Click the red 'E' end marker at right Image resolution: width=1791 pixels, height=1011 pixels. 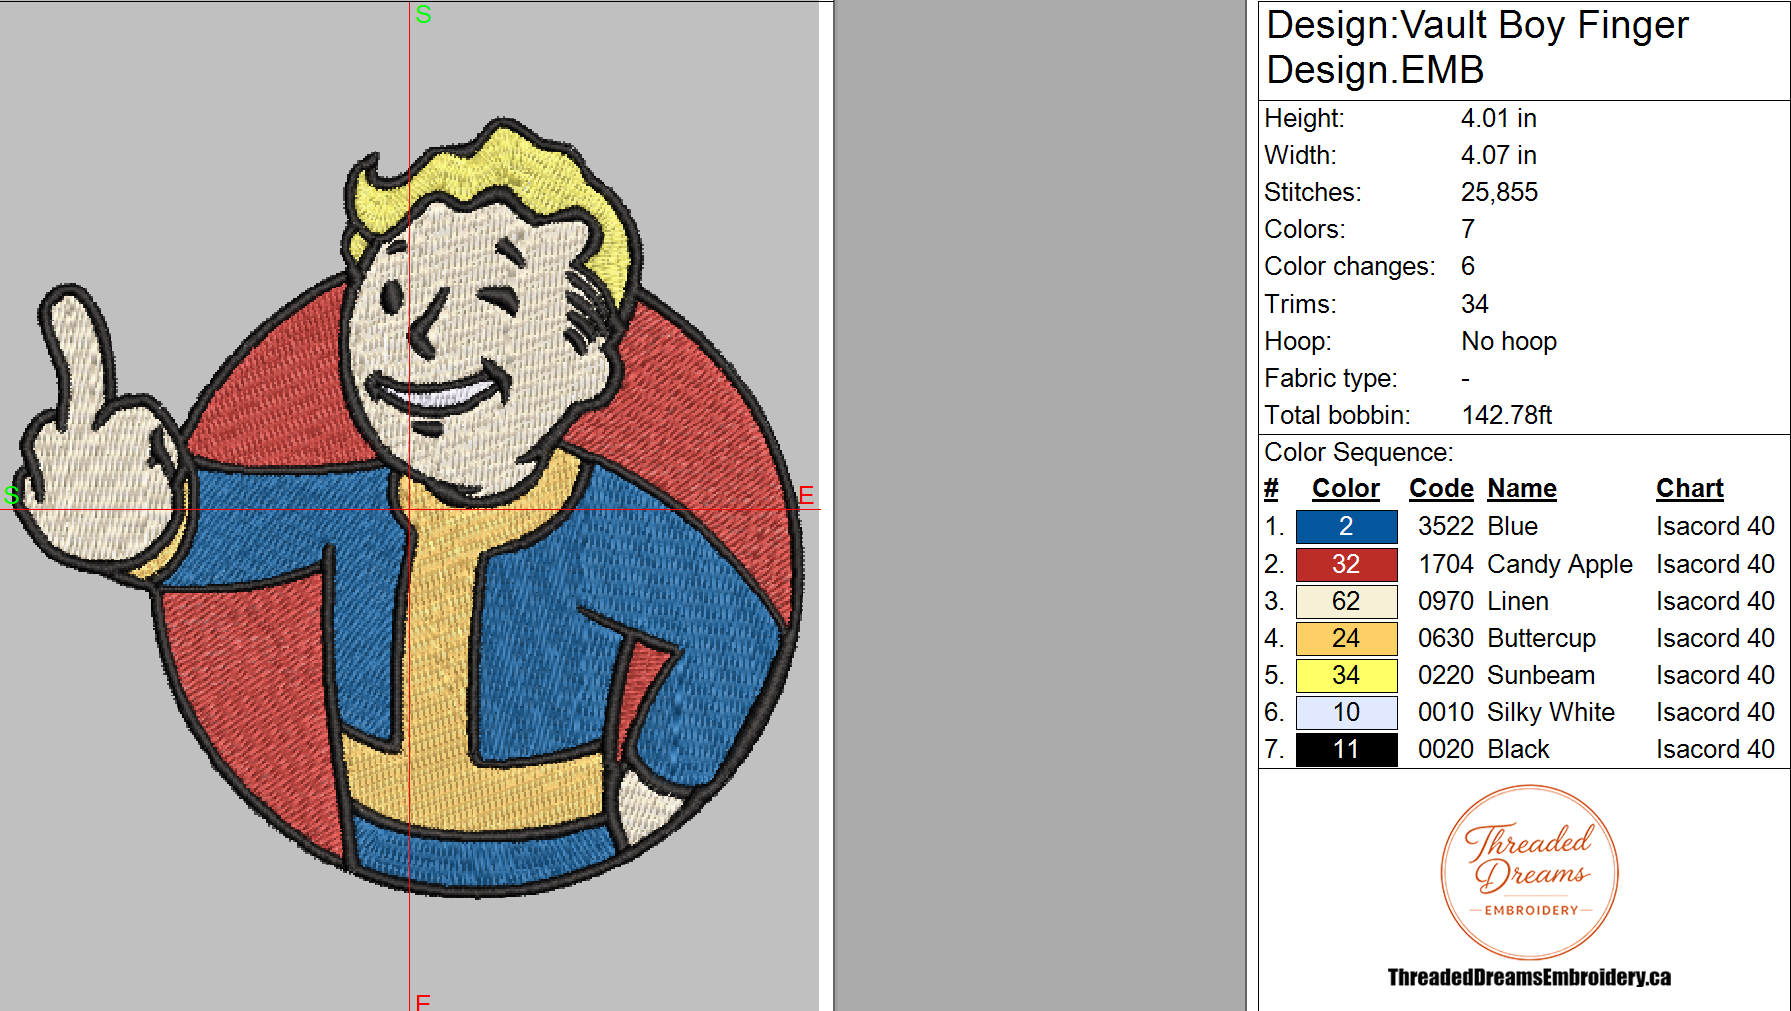point(806,495)
